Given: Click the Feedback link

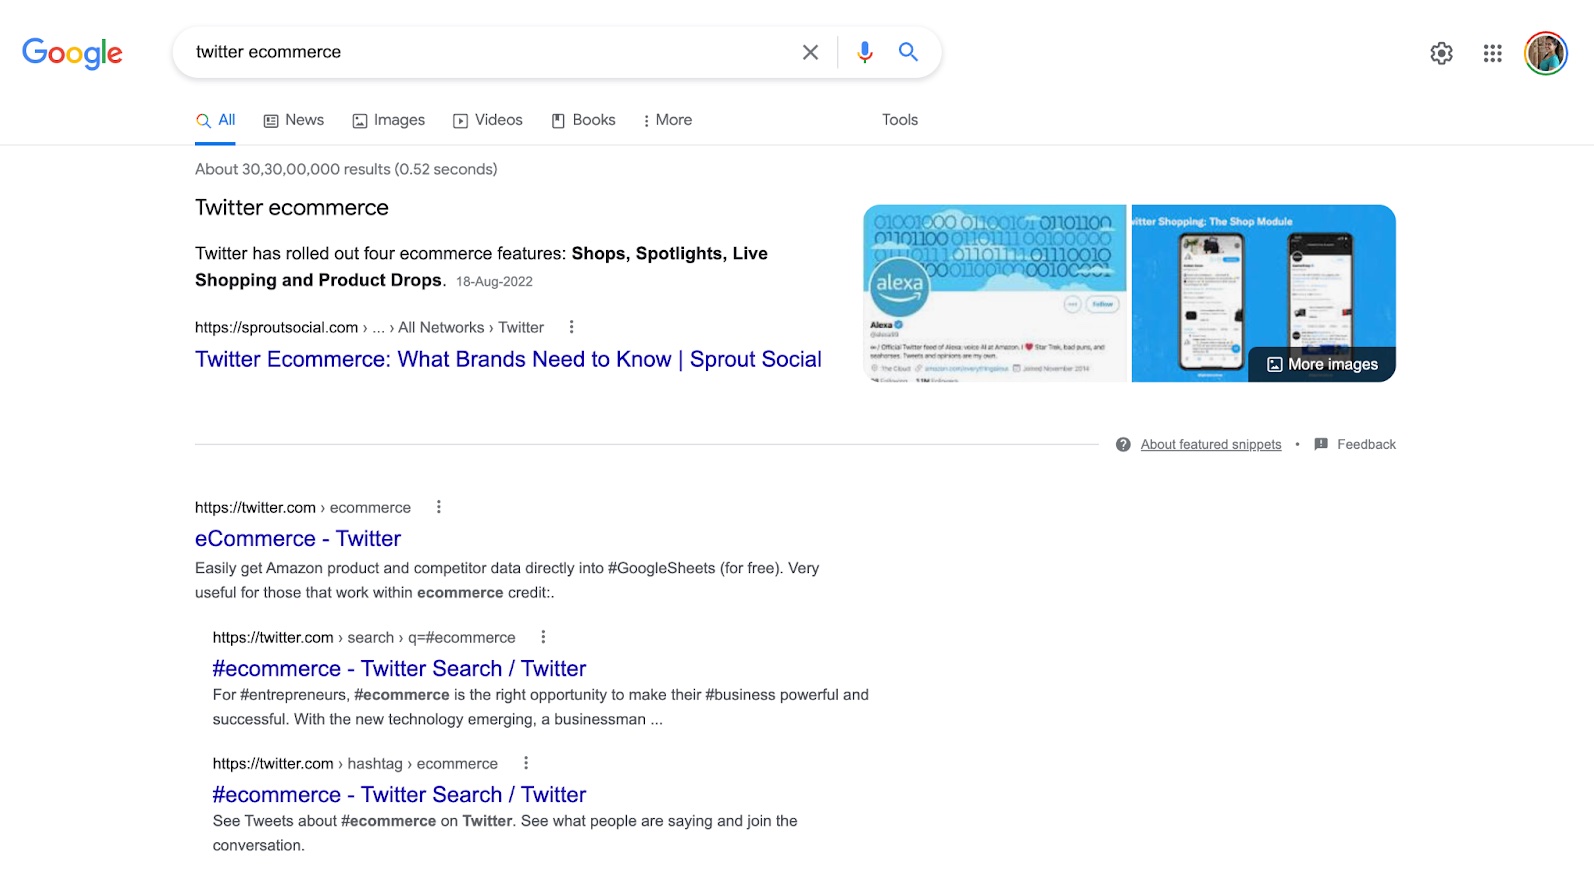Looking at the screenshot, I should (1355, 444).
